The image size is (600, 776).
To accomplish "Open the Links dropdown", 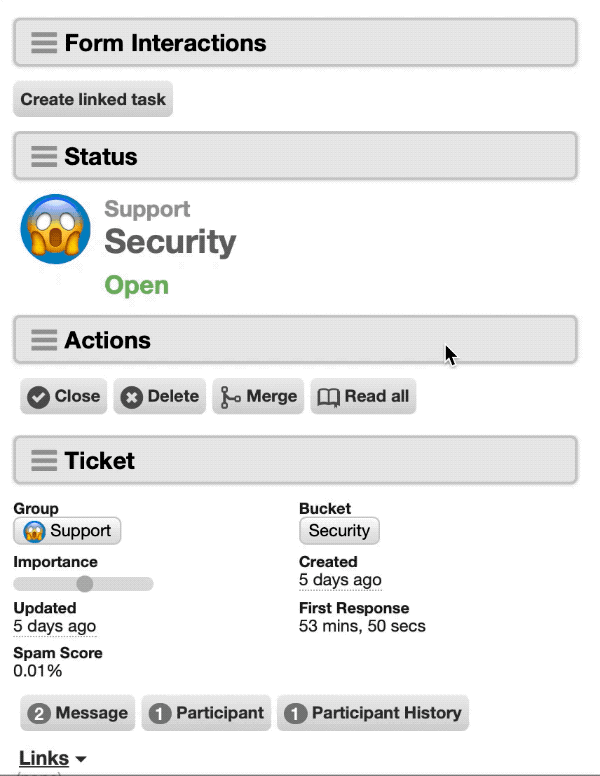I will pos(52,758).
